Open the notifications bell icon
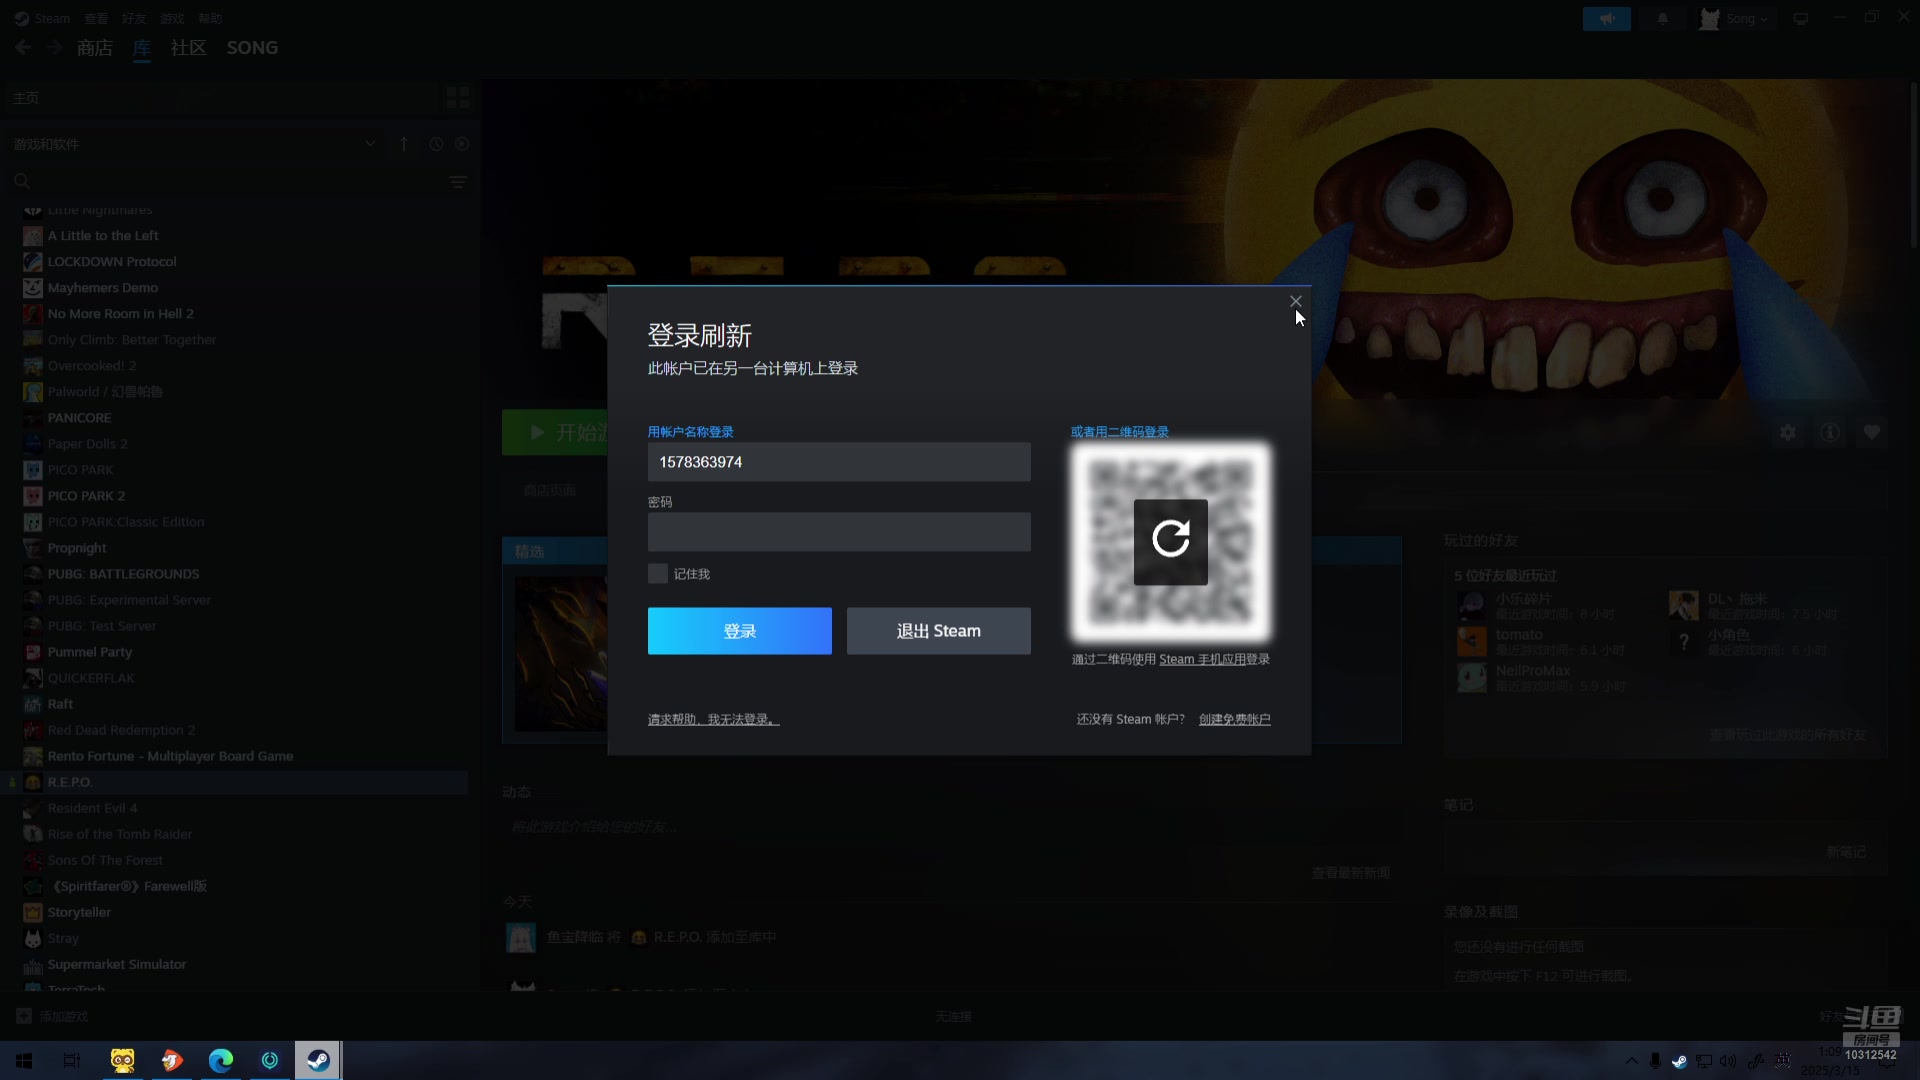 1662,18
